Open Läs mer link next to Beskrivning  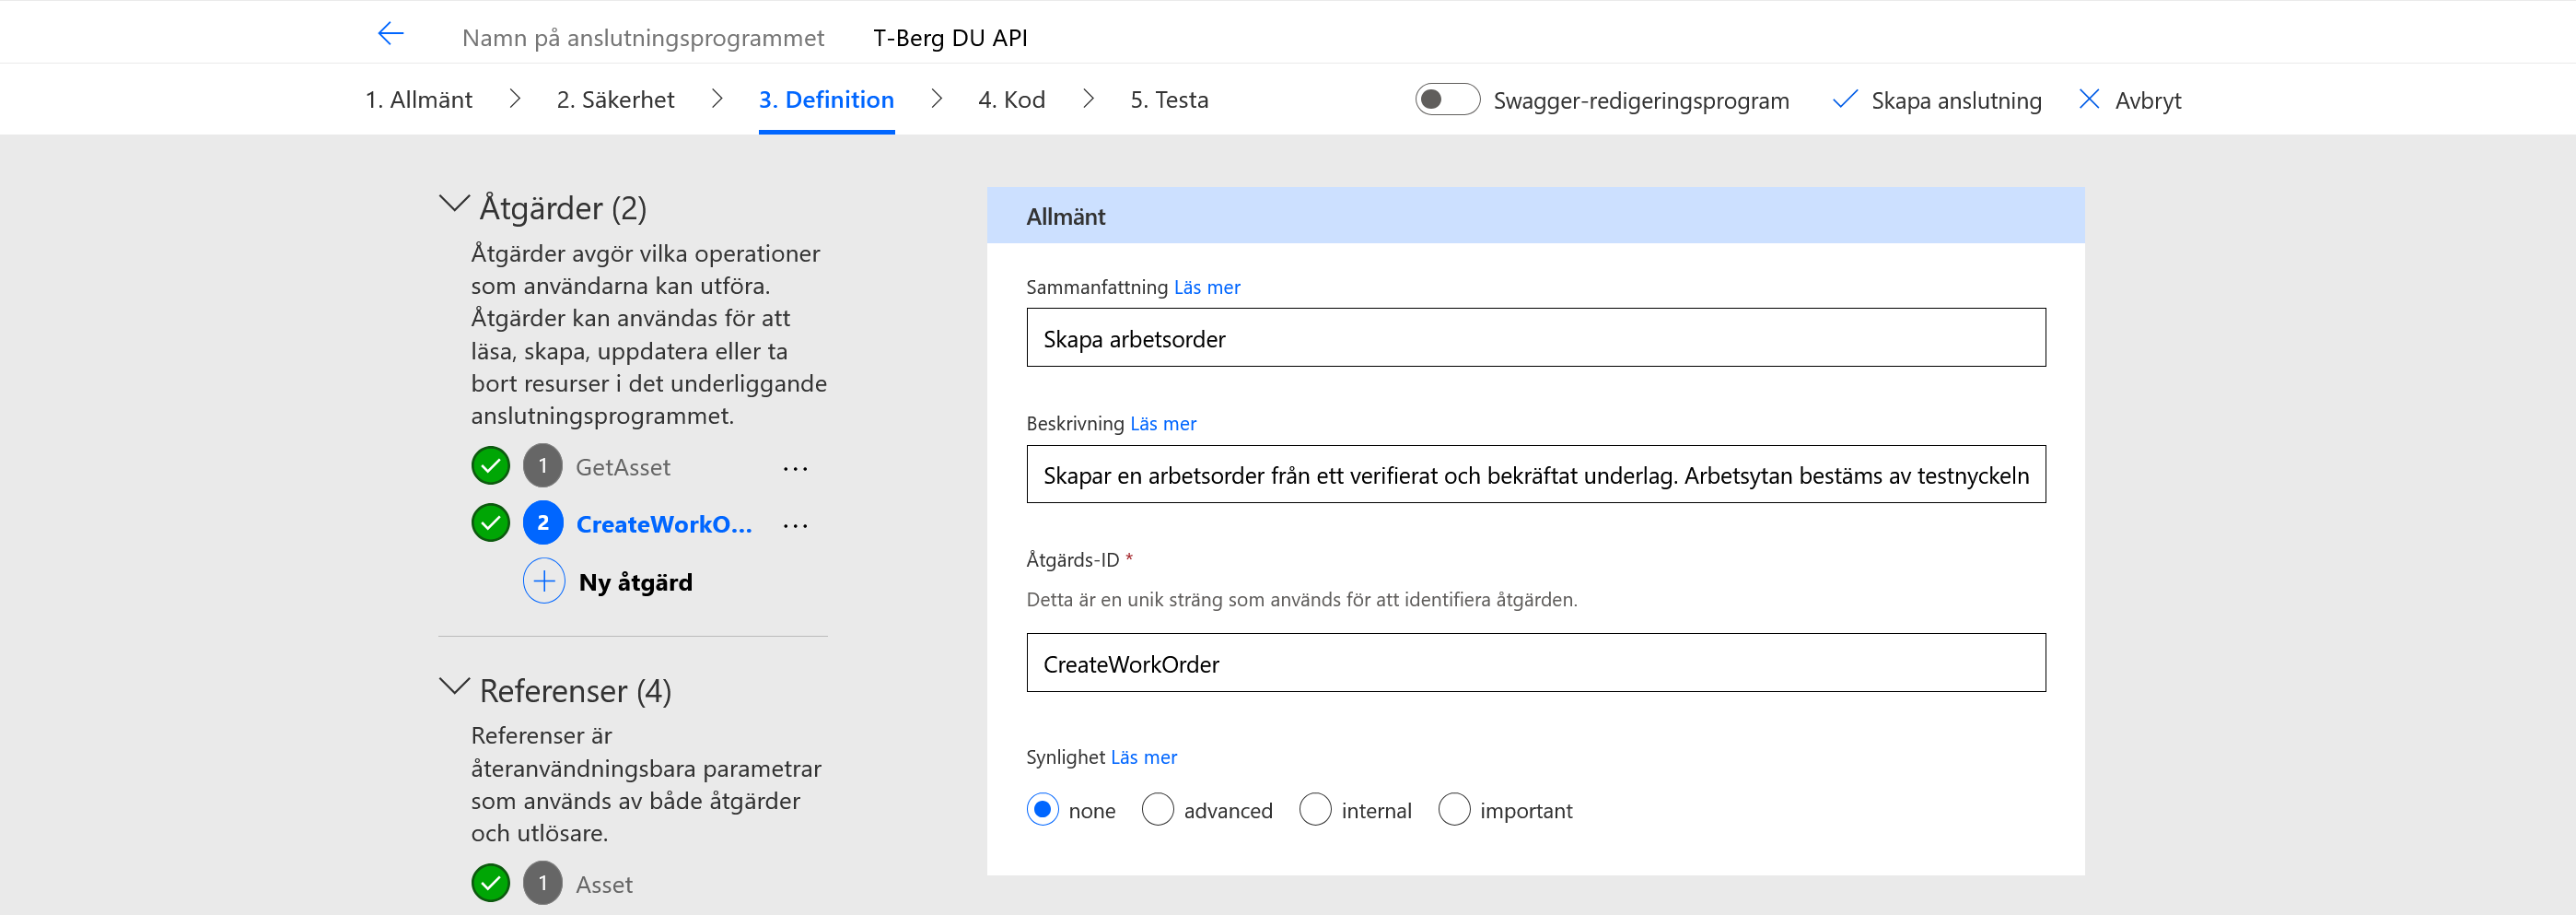pyautogui.click(x=1163, y=423)
